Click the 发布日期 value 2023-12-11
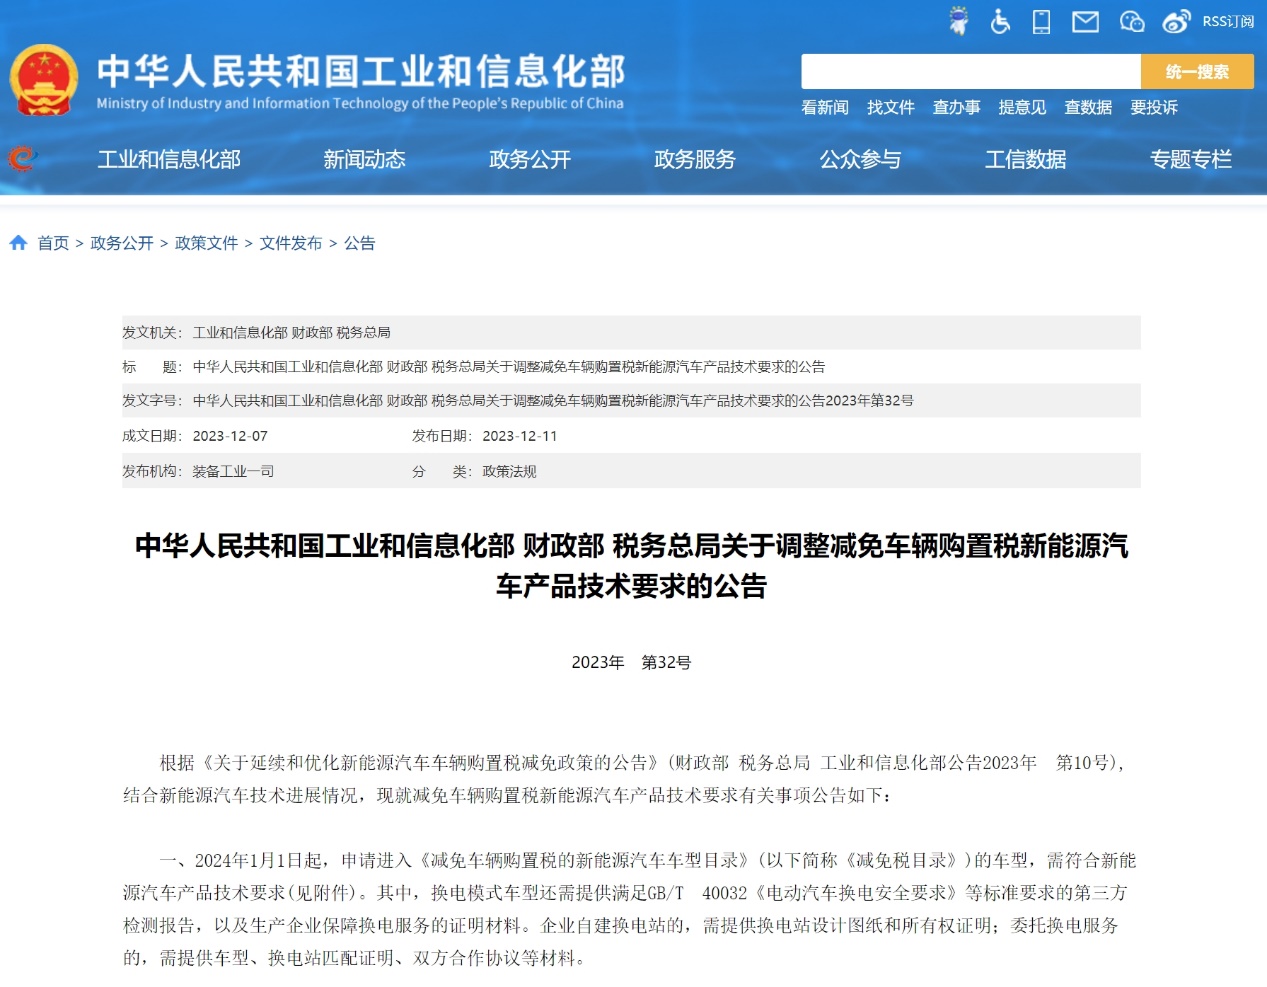Image resolution: width=1267 pixels, height=987 pixels. coord(520,436)
